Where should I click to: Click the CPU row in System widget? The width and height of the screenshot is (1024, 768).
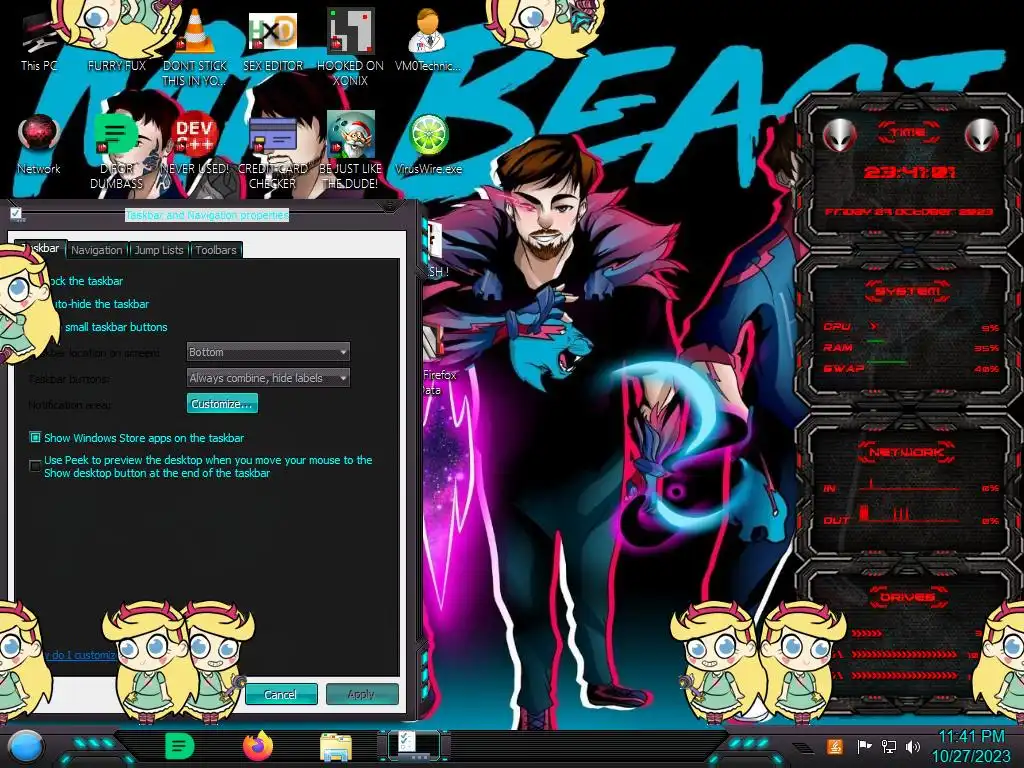point(910,327)
